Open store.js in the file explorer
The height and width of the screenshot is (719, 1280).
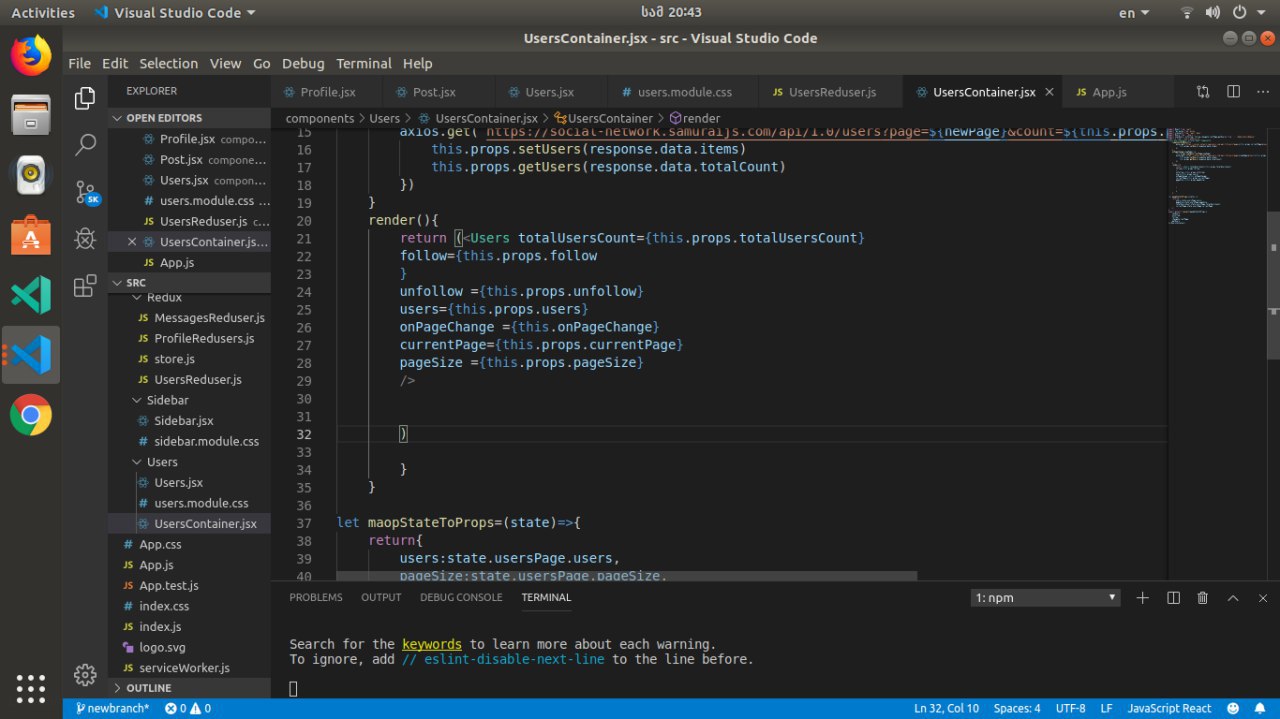pyautogui.click(x=174, y=359)
